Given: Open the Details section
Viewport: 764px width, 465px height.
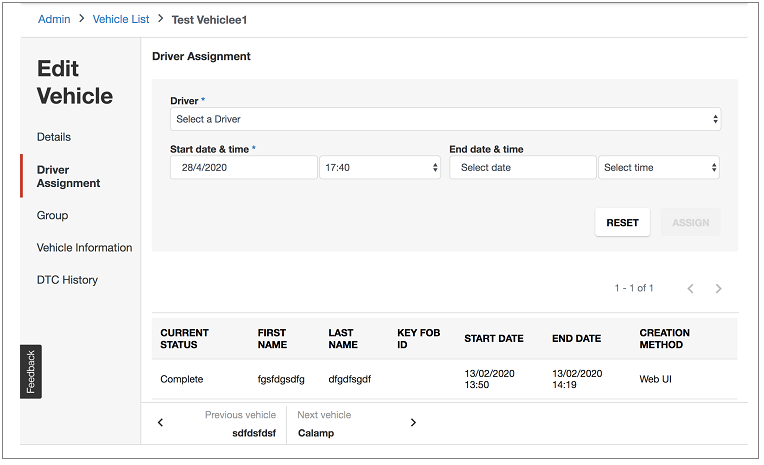Looking at the screenshot, I should pos(54,137).
